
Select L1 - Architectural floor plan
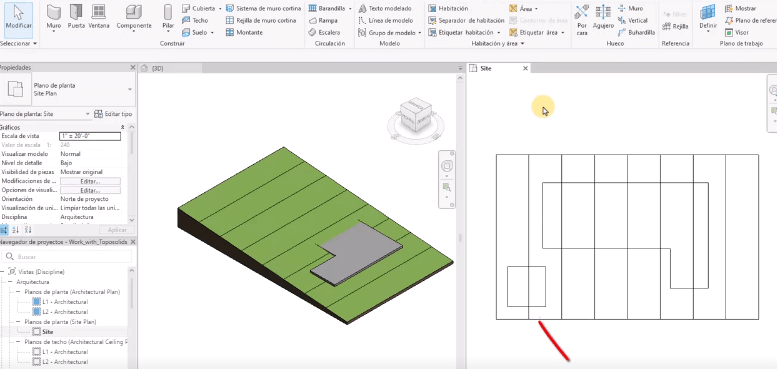click(x=60, y=302)
